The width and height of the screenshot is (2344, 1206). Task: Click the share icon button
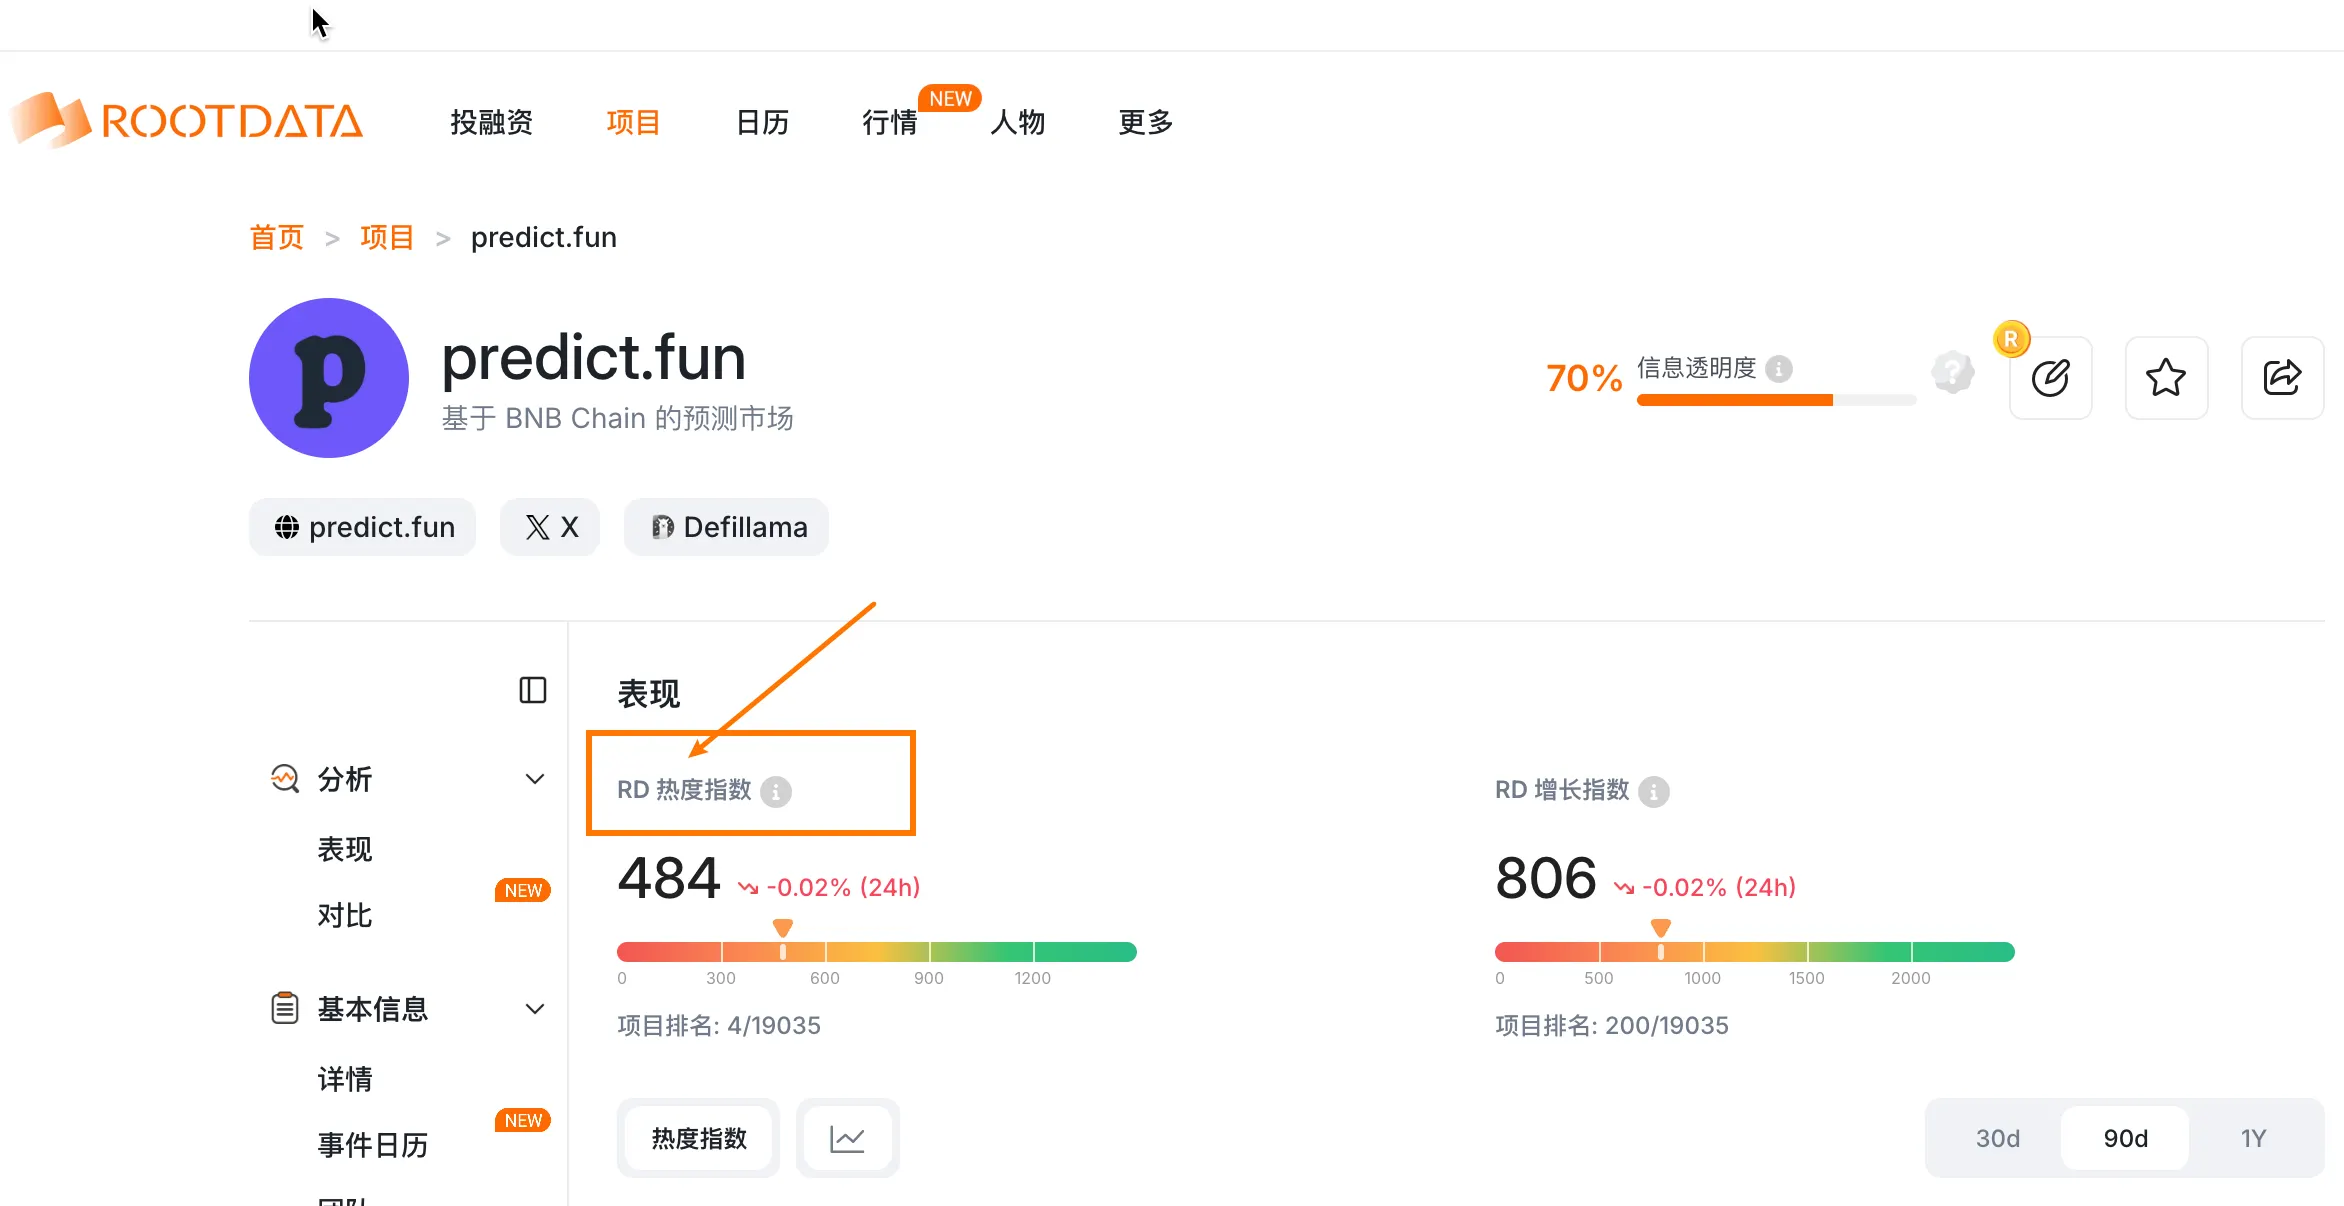click(2282, 378)
